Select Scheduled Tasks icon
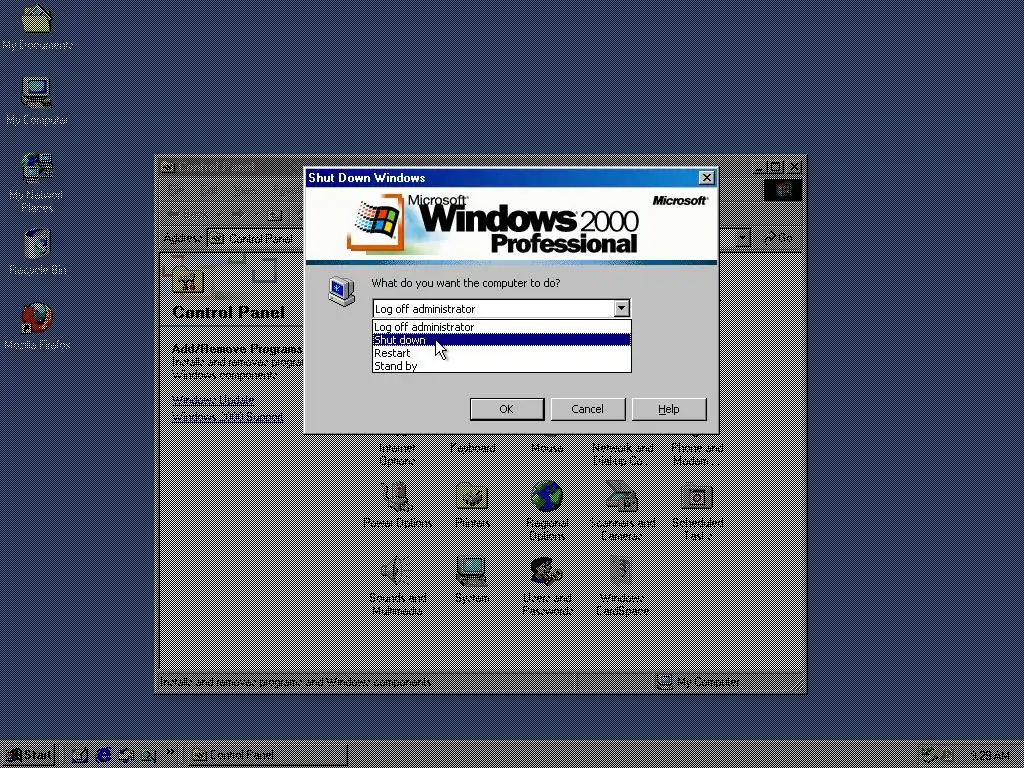 click(x=697, y=511)
